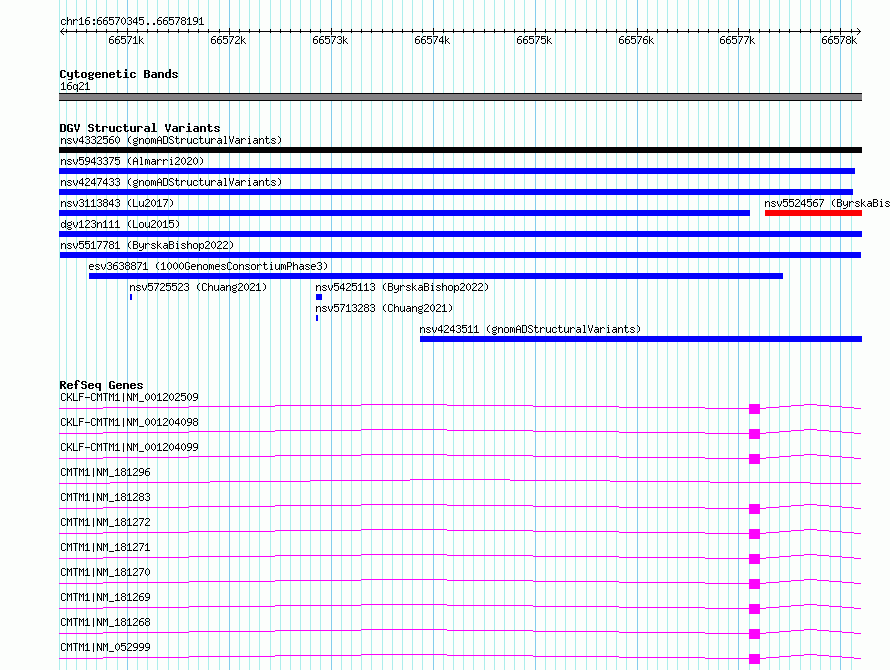Click the nsv3113843 (Lu2017) label
The width and height of the screenshot is (890, 670).
pos(117,203)
